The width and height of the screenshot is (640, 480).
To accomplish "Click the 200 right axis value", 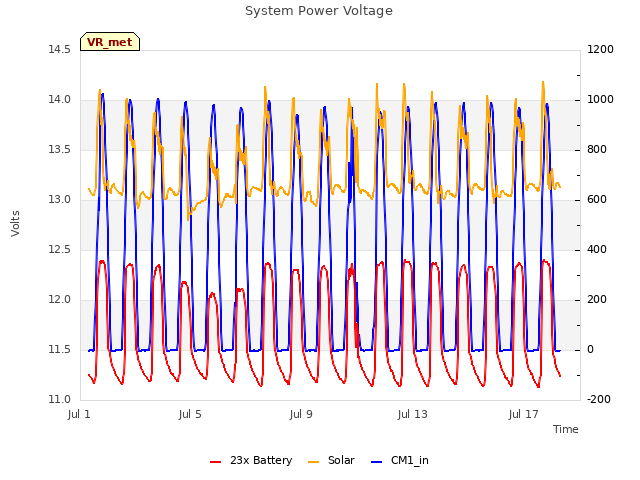I will pos(597,300).
